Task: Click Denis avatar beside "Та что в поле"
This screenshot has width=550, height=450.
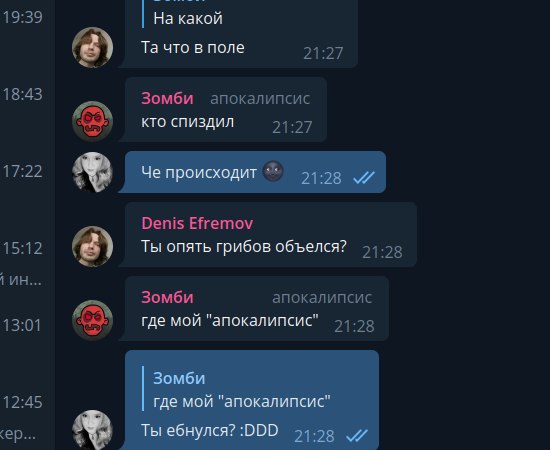Action: click(93, 47)
